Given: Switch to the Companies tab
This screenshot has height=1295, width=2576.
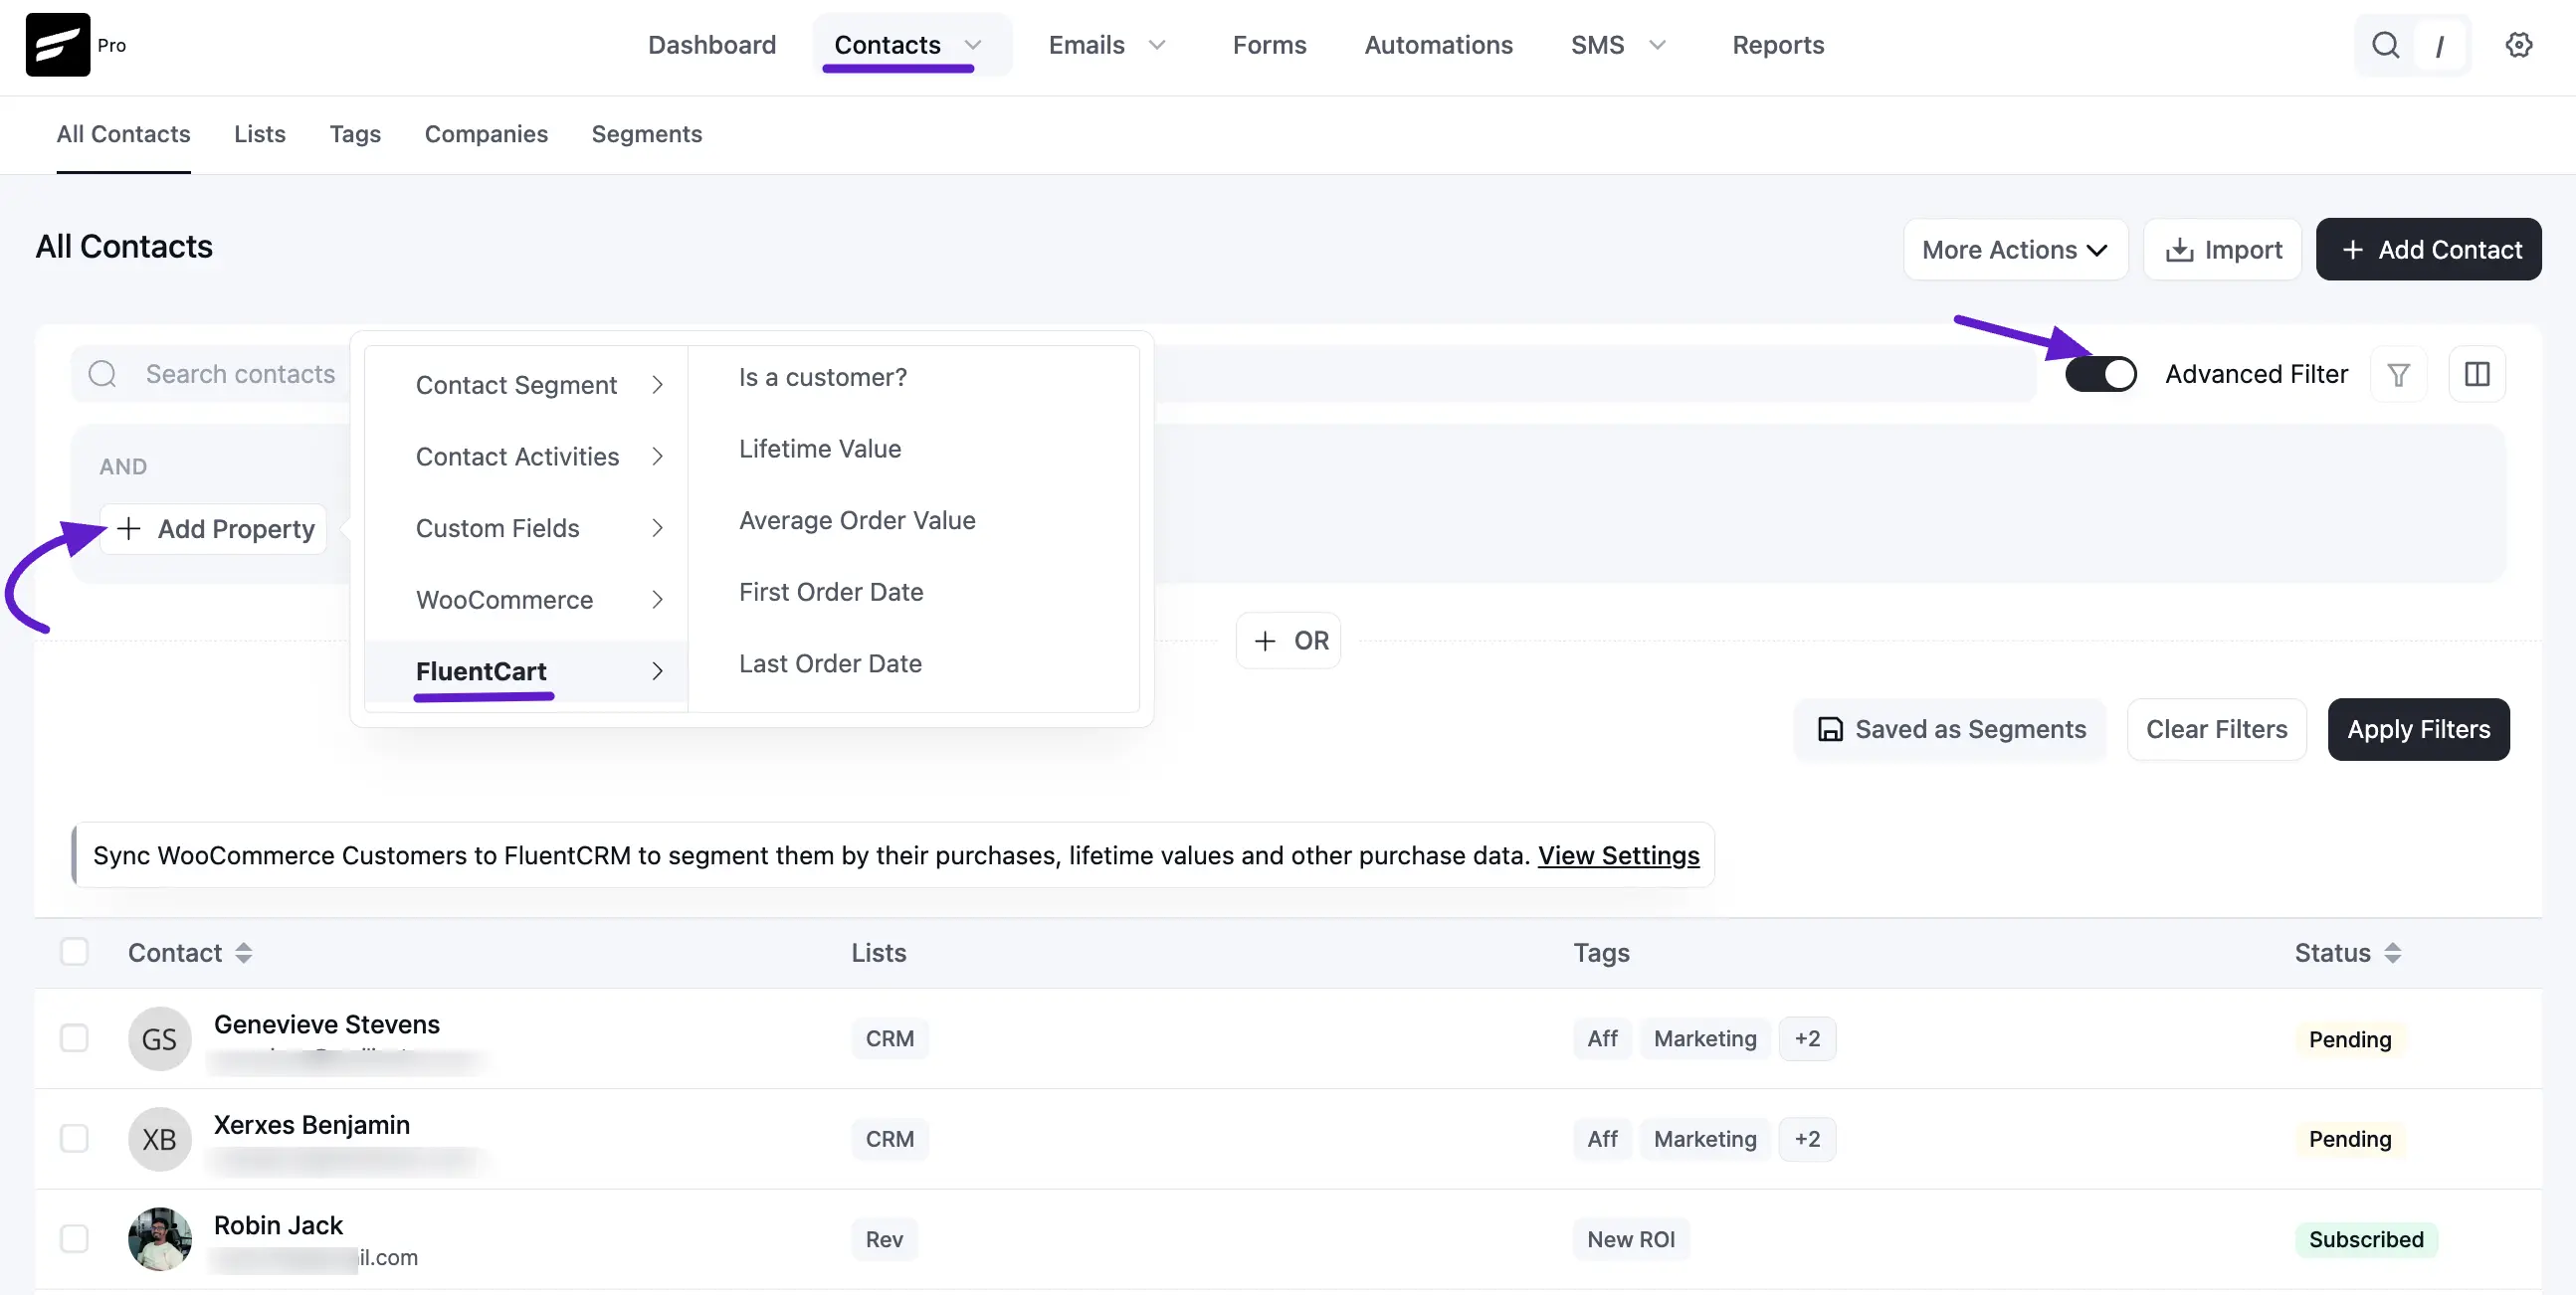Looking at the screenshot, I should point(486,134).
